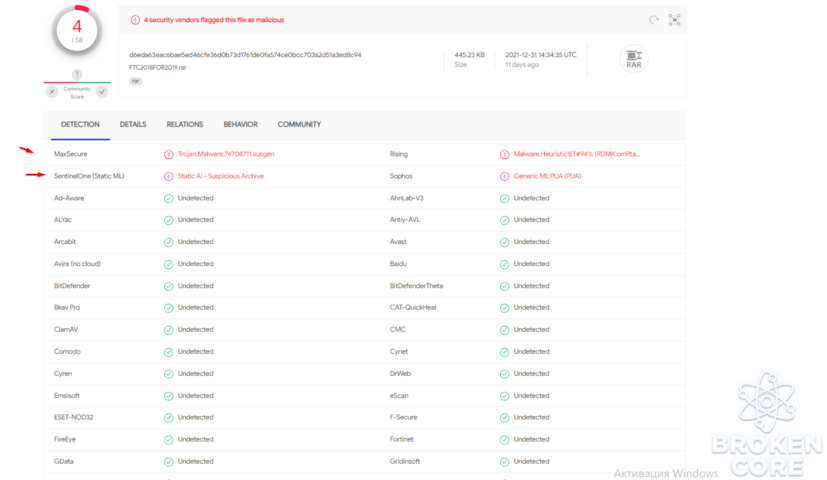
Task: Click the Sophos warning icon
Action: click(504, 177)
